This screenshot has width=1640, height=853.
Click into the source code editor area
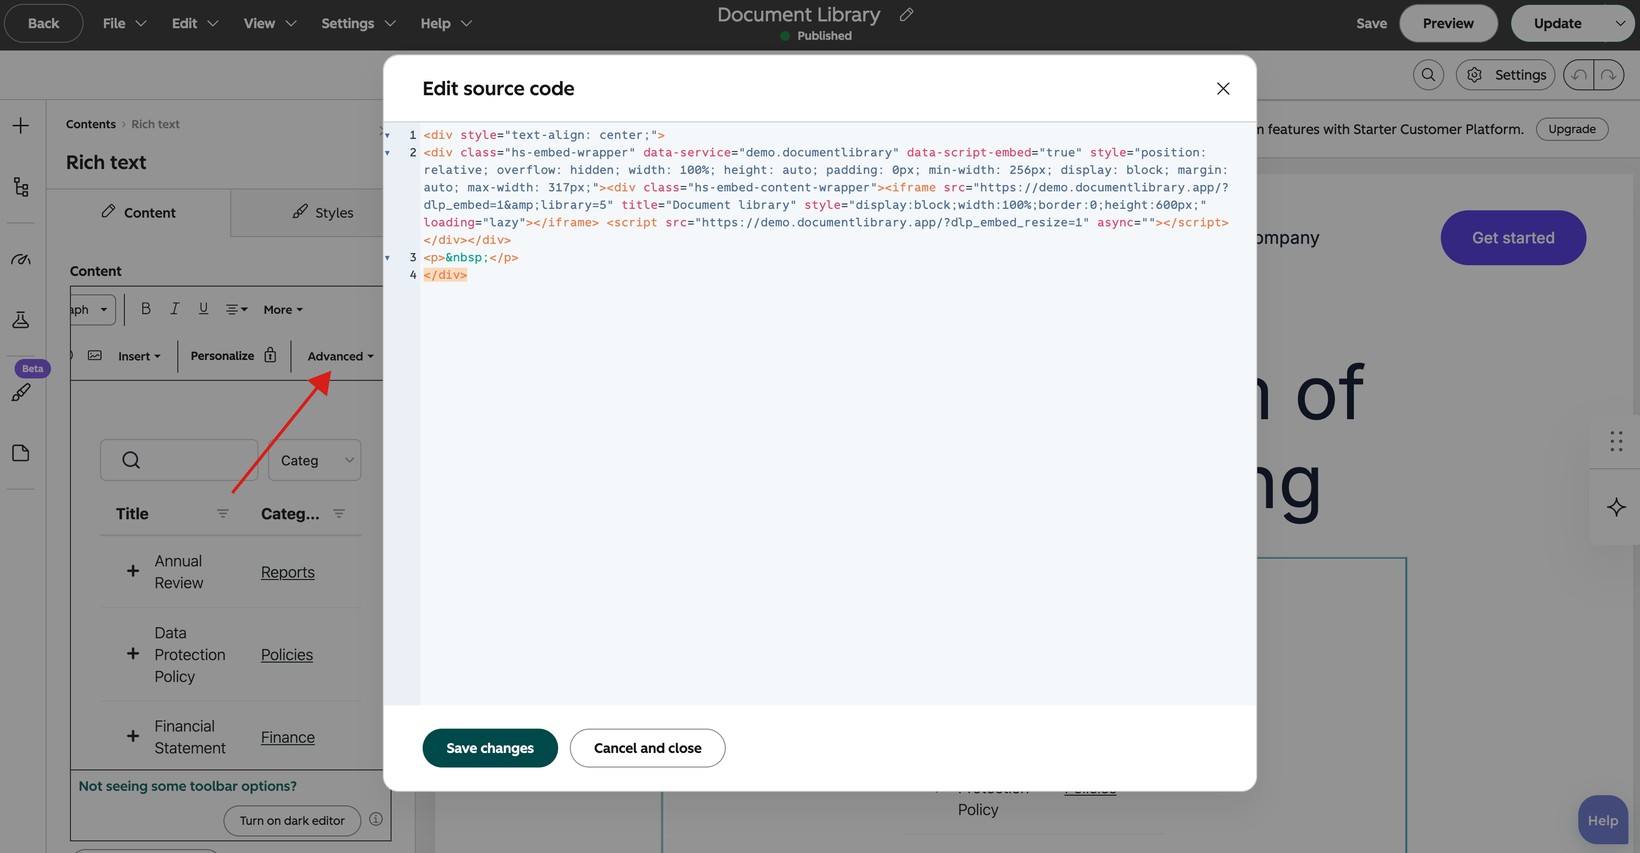(837, 414)
